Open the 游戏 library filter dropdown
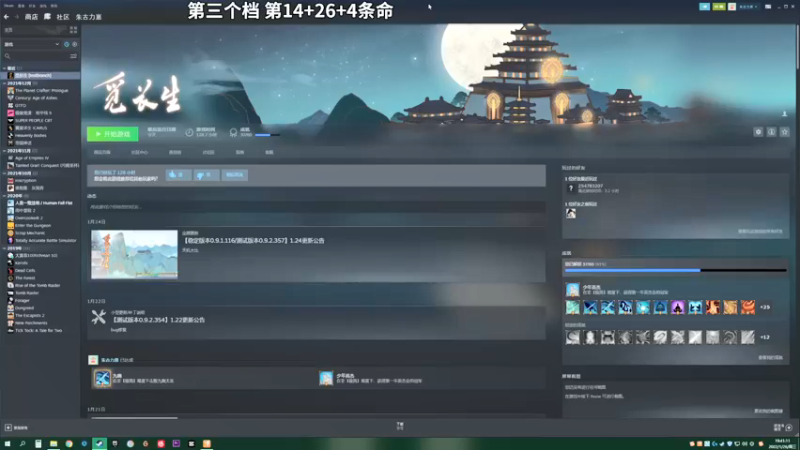 click(32, 44)
